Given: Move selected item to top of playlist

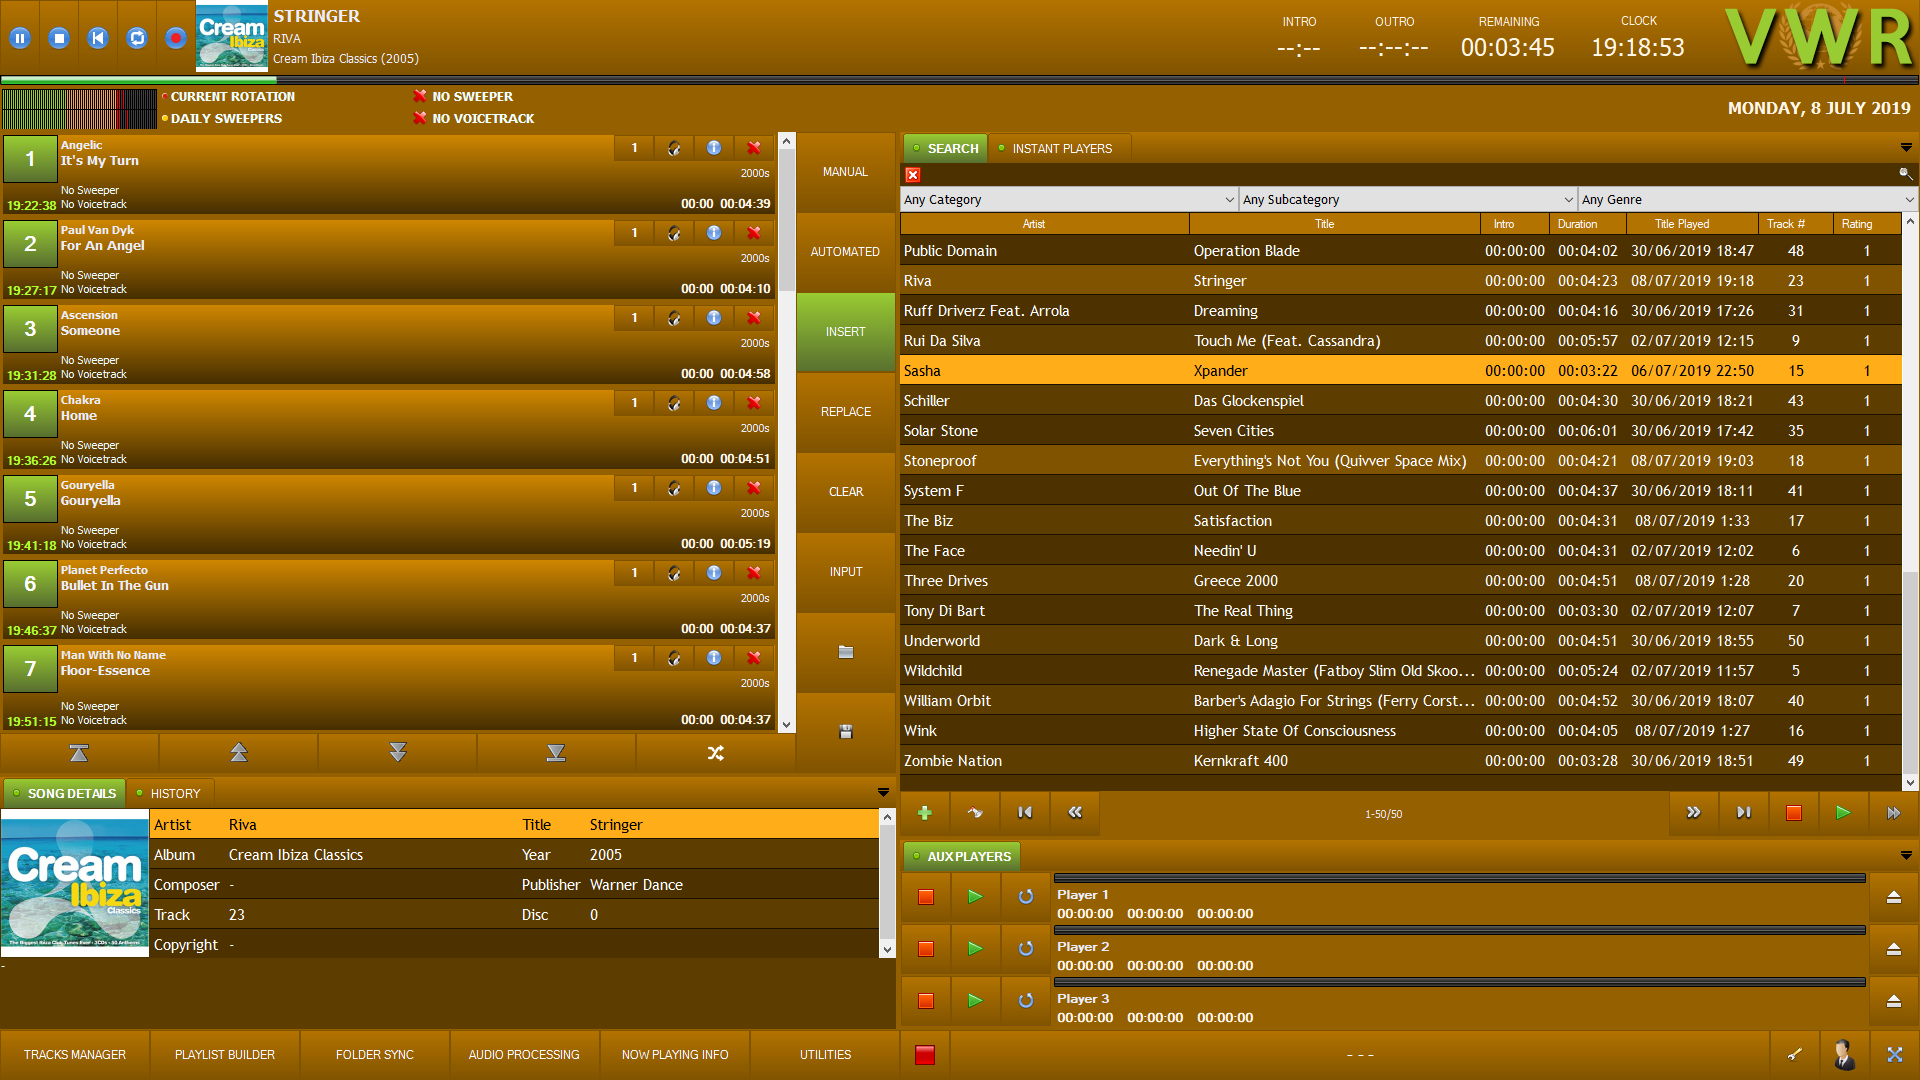Looking at the screenshot, I should tap(79, 753).
